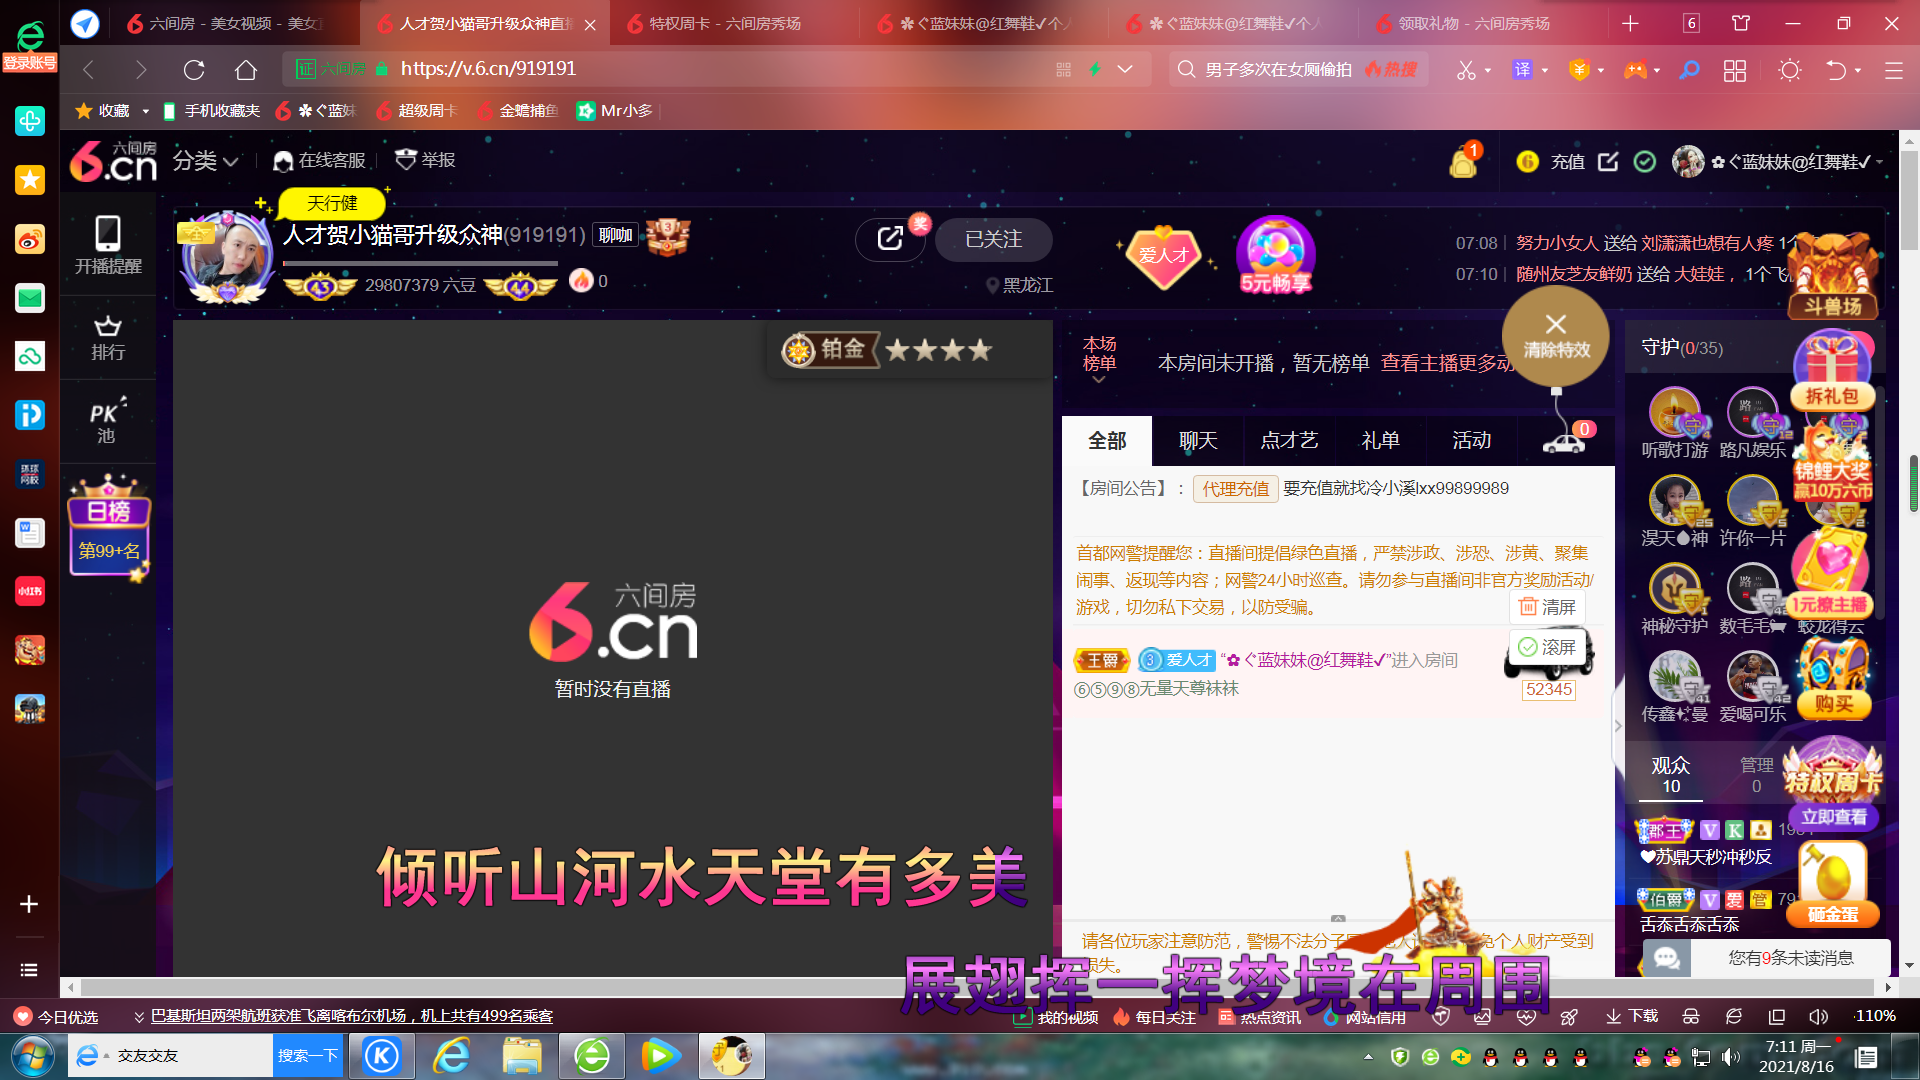Open the 5元畅享 promotion icon
The height and width of the screenshot is (1080, 1920).
1275,256
